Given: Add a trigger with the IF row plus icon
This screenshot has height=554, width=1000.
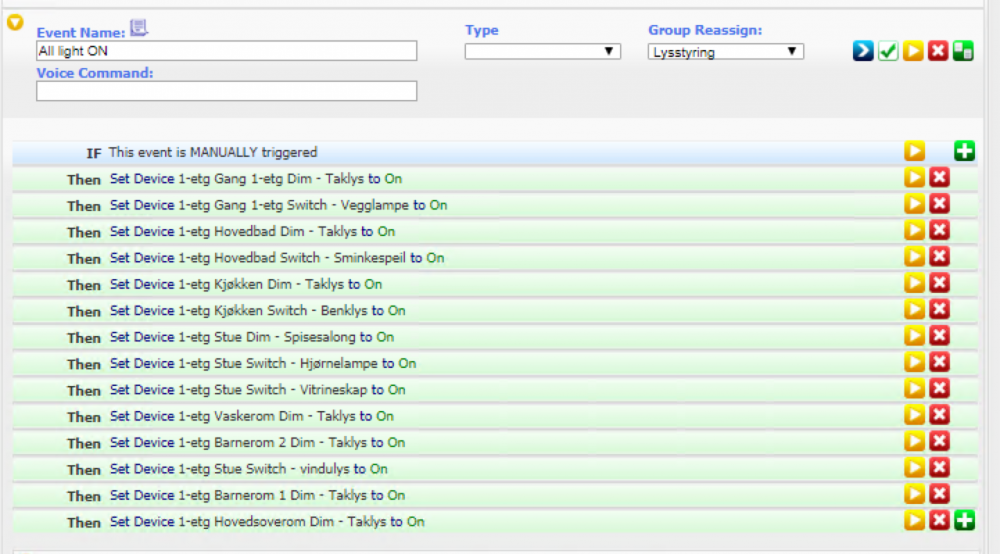Looking at the screenshot, I should [x=964, y=152].
